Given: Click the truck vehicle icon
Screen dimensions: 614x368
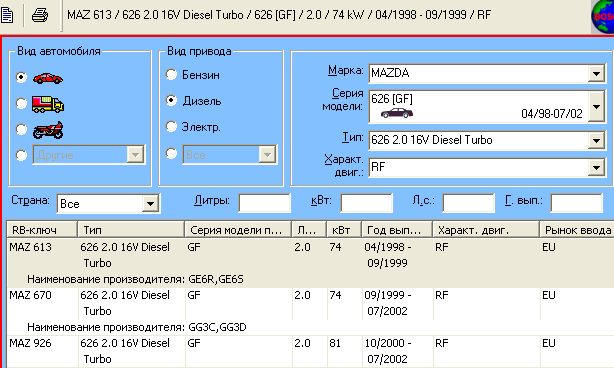Looking at the screenshot, I should click(48, 104).
